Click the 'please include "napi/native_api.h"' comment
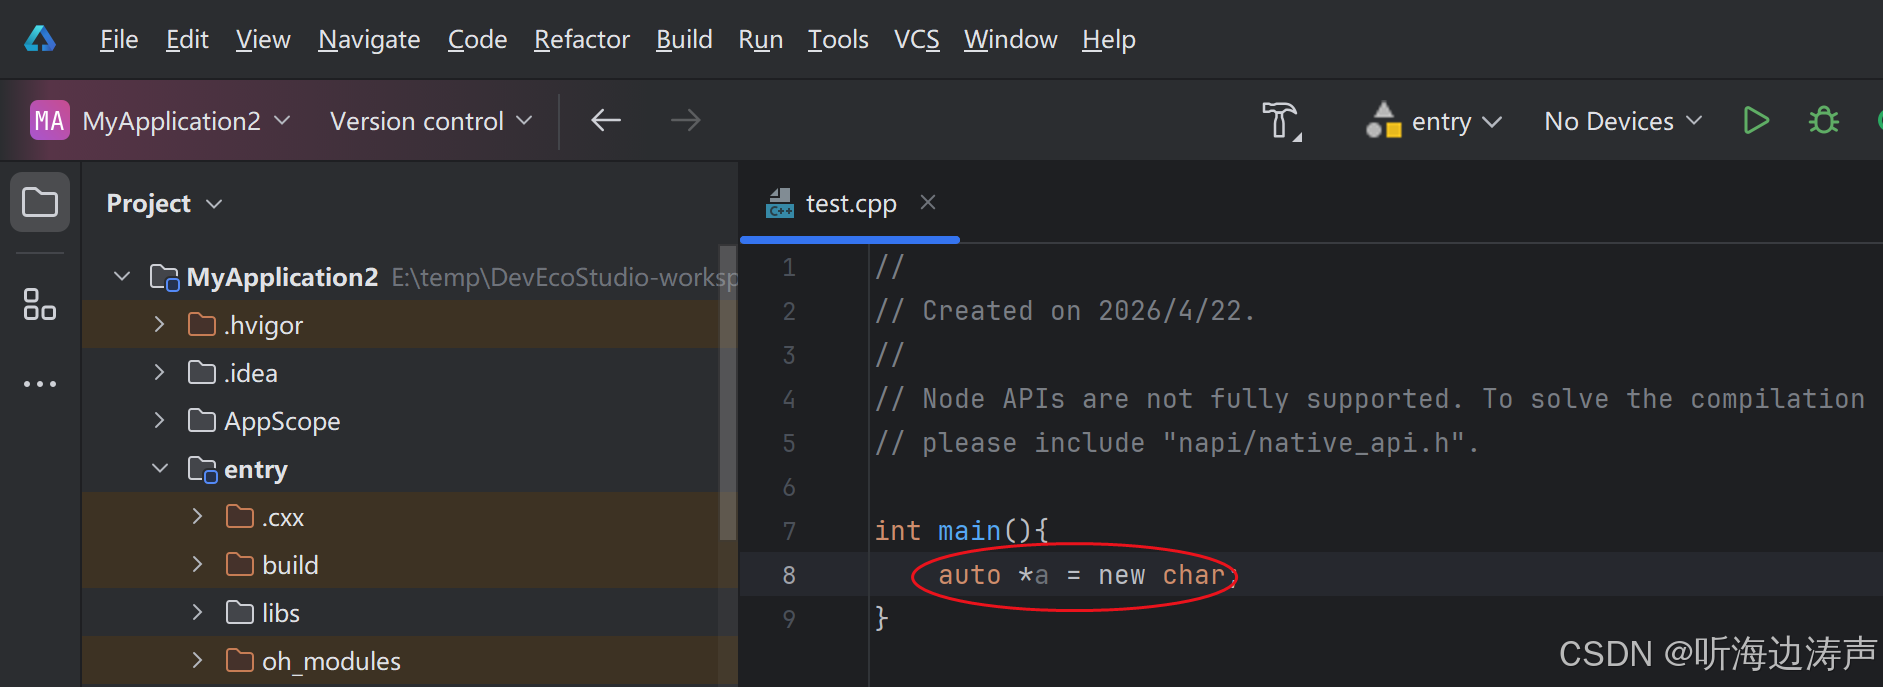 tap(1177, 443)
